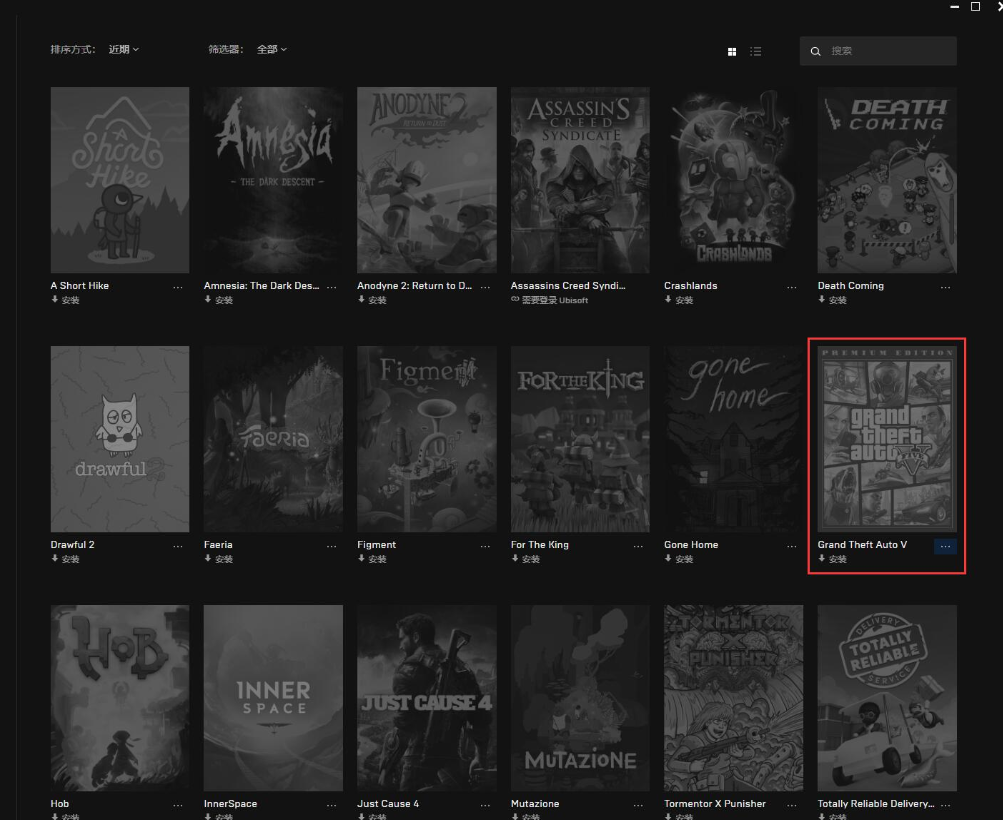Click the Assassins Creed Syndi... title text
This screenshot has height=820, width=1003.
(568, 286)
